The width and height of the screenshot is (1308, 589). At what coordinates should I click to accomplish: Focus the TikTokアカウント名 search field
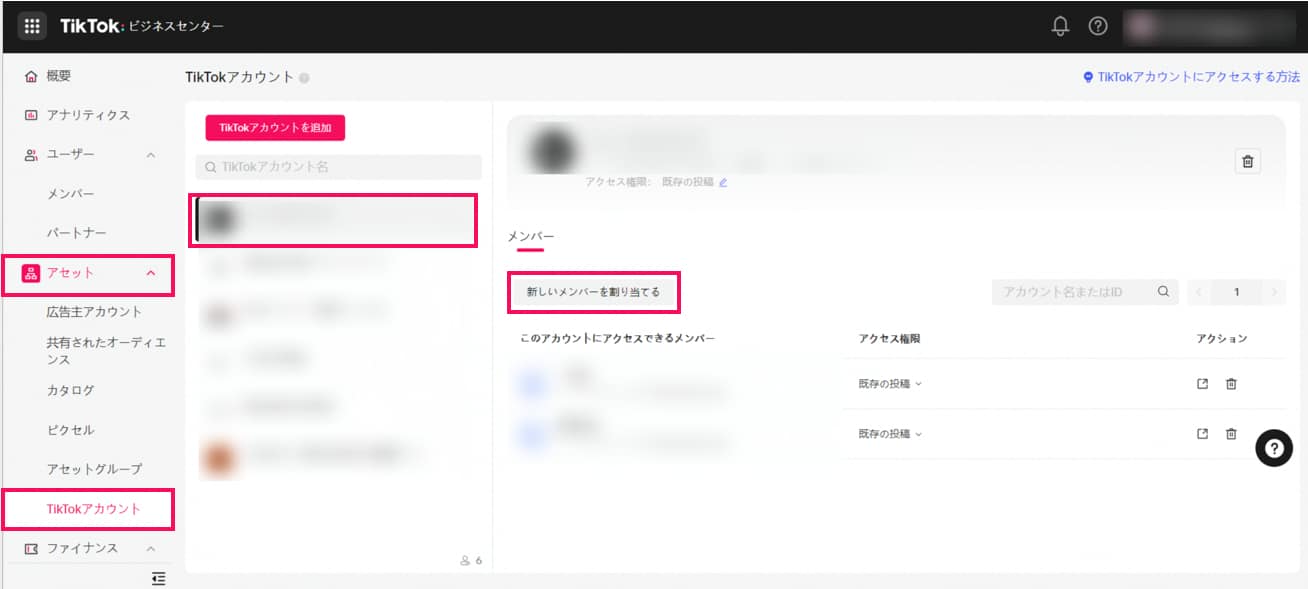(x=339, y=167)
